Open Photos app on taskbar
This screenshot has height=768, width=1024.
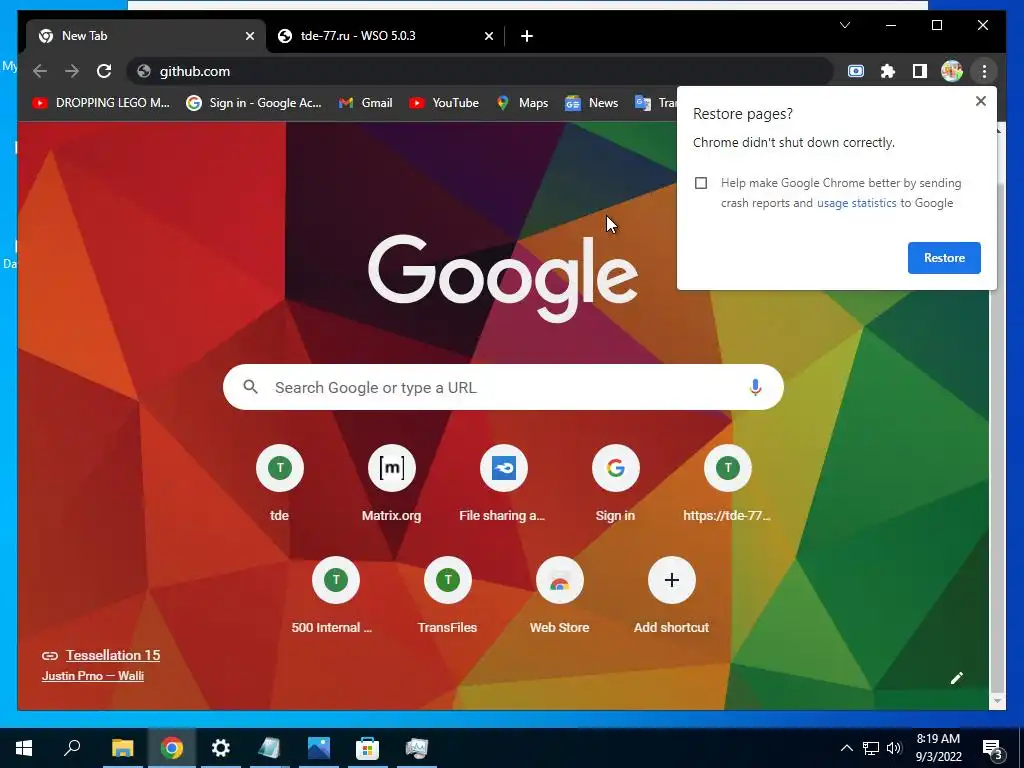point(319,748)
